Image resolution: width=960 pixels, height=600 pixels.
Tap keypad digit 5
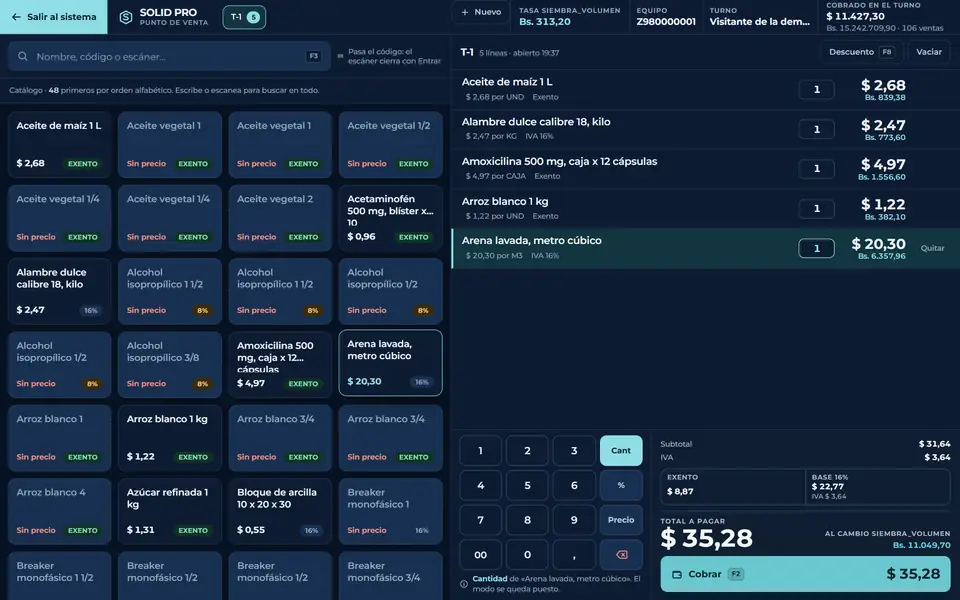click(527, 485)
